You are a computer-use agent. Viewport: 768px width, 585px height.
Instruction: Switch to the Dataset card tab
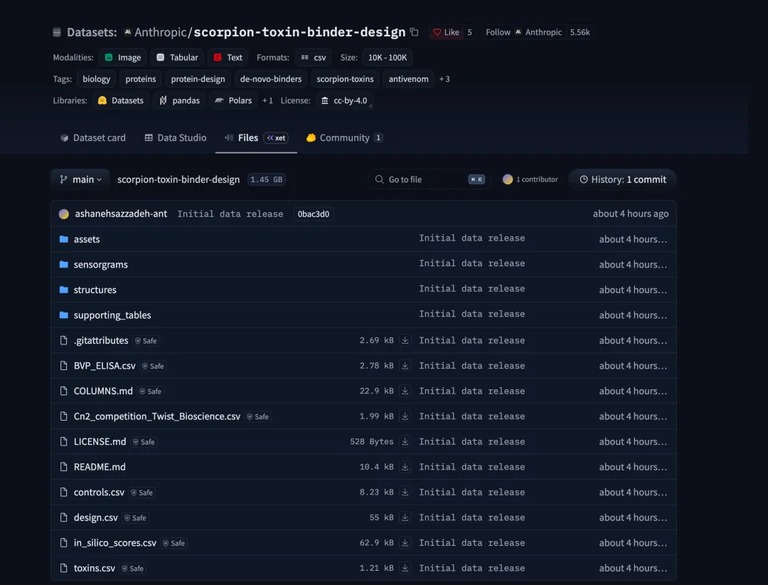click(93, 138)
